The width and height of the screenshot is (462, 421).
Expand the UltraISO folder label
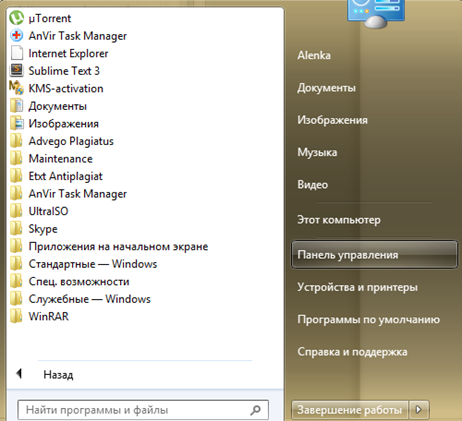click(x=48, y=211)
